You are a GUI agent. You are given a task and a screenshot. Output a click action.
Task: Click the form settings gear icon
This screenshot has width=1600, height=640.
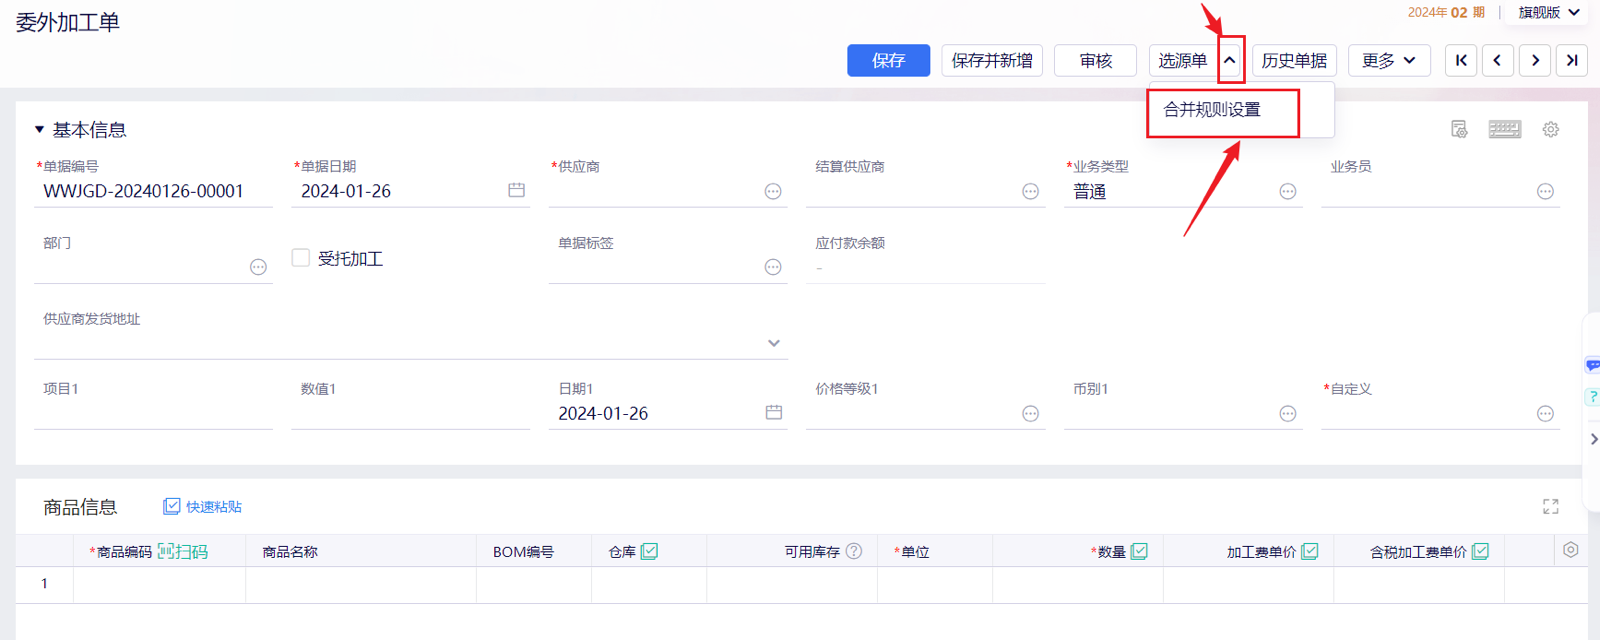click(x=1551, y=129)
